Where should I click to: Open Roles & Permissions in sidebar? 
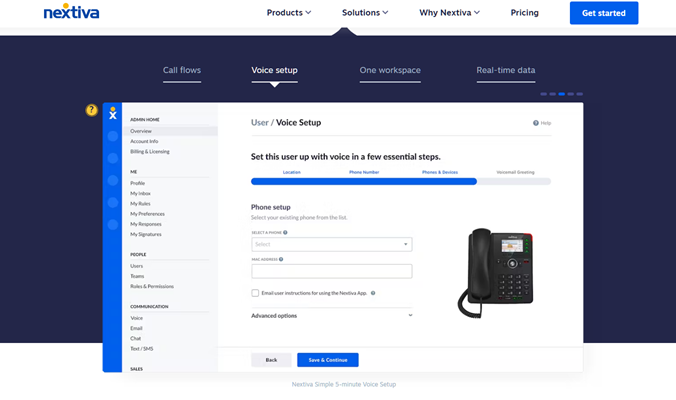tap(152, 287)
